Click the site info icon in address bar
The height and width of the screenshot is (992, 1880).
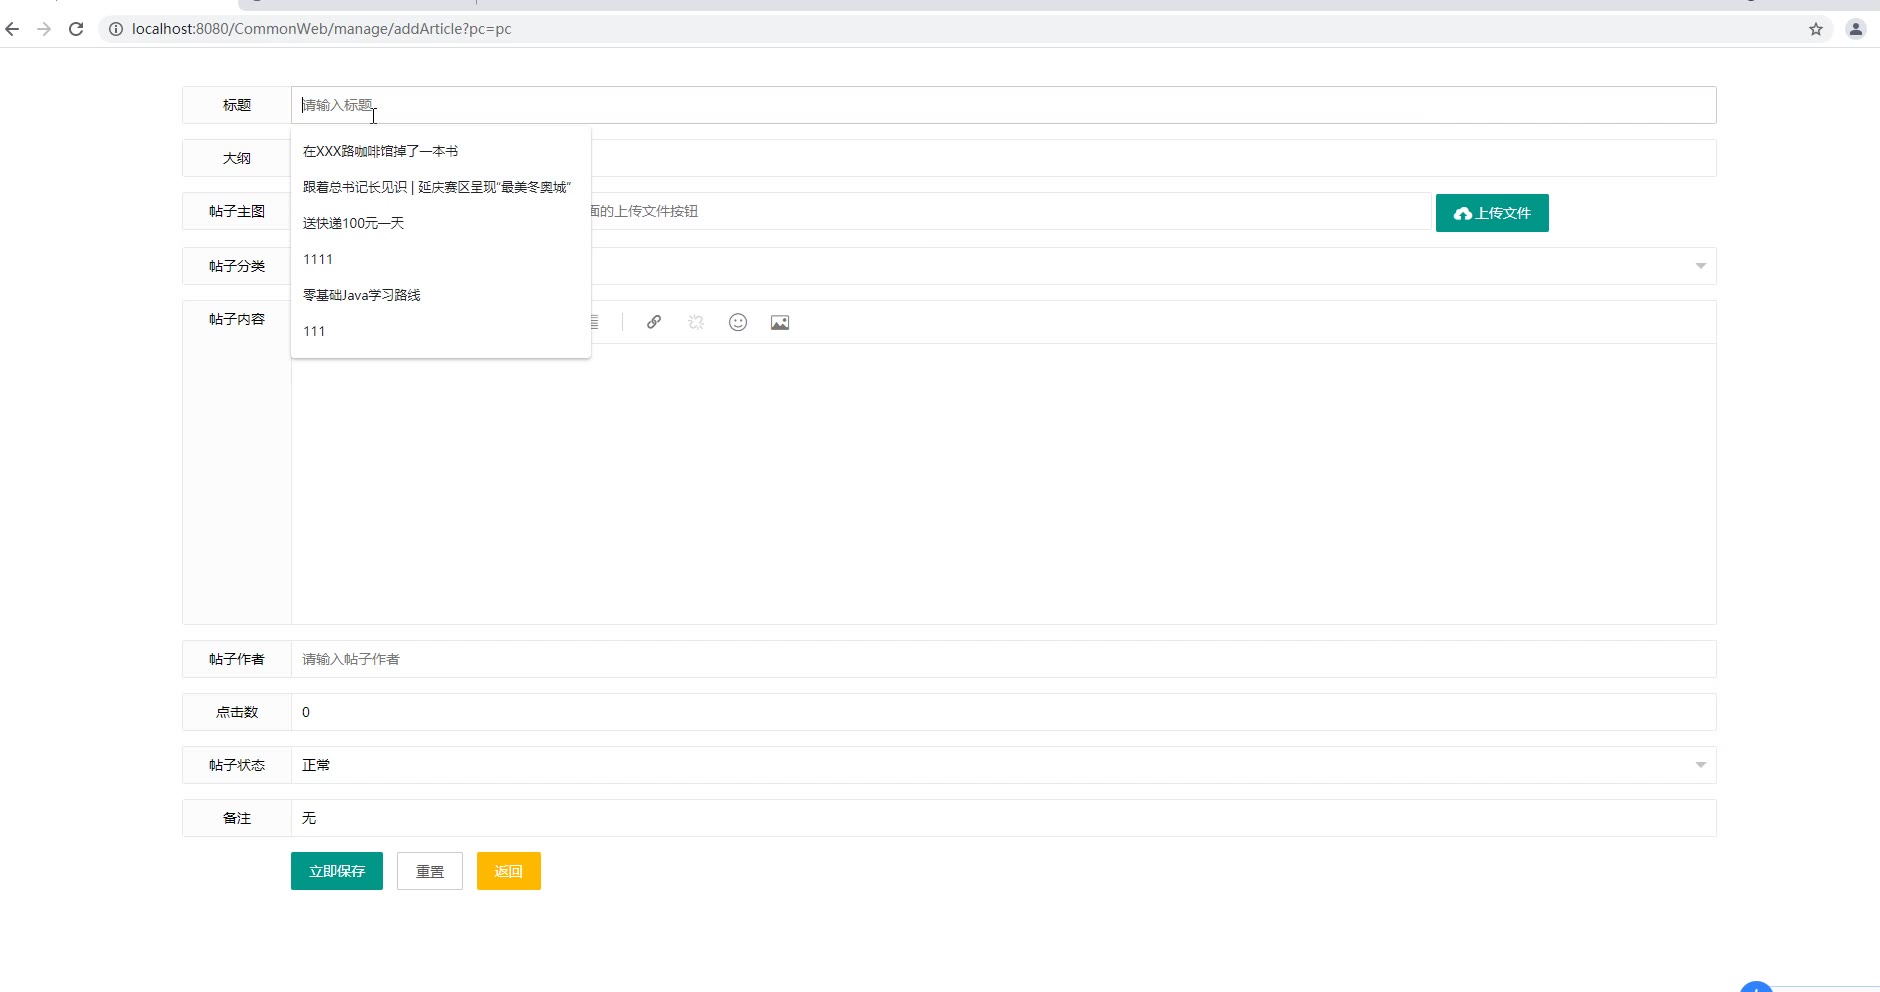(115, 29)
